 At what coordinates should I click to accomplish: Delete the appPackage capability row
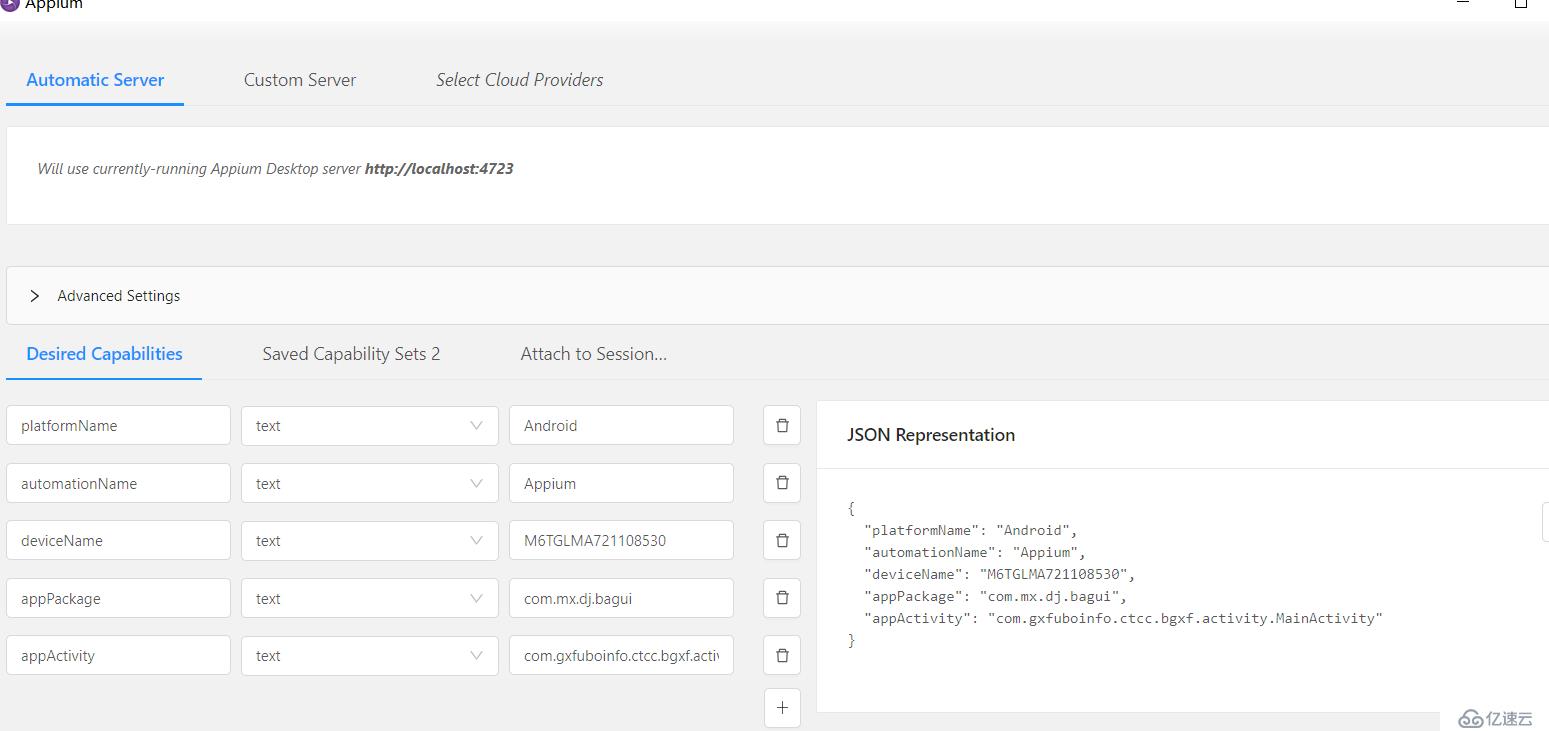click(782, 598)
